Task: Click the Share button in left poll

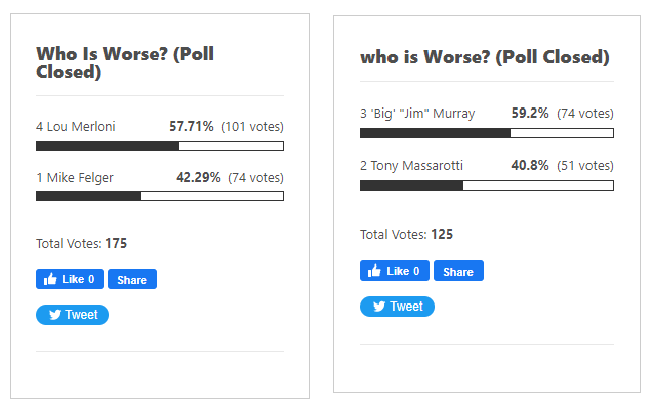Action: point(132,279)
